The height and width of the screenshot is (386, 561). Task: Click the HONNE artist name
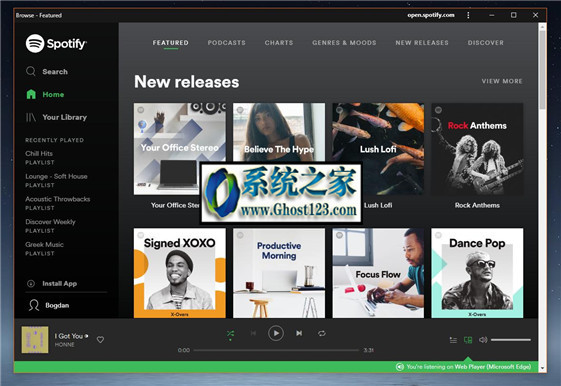(x=64, y=345)
